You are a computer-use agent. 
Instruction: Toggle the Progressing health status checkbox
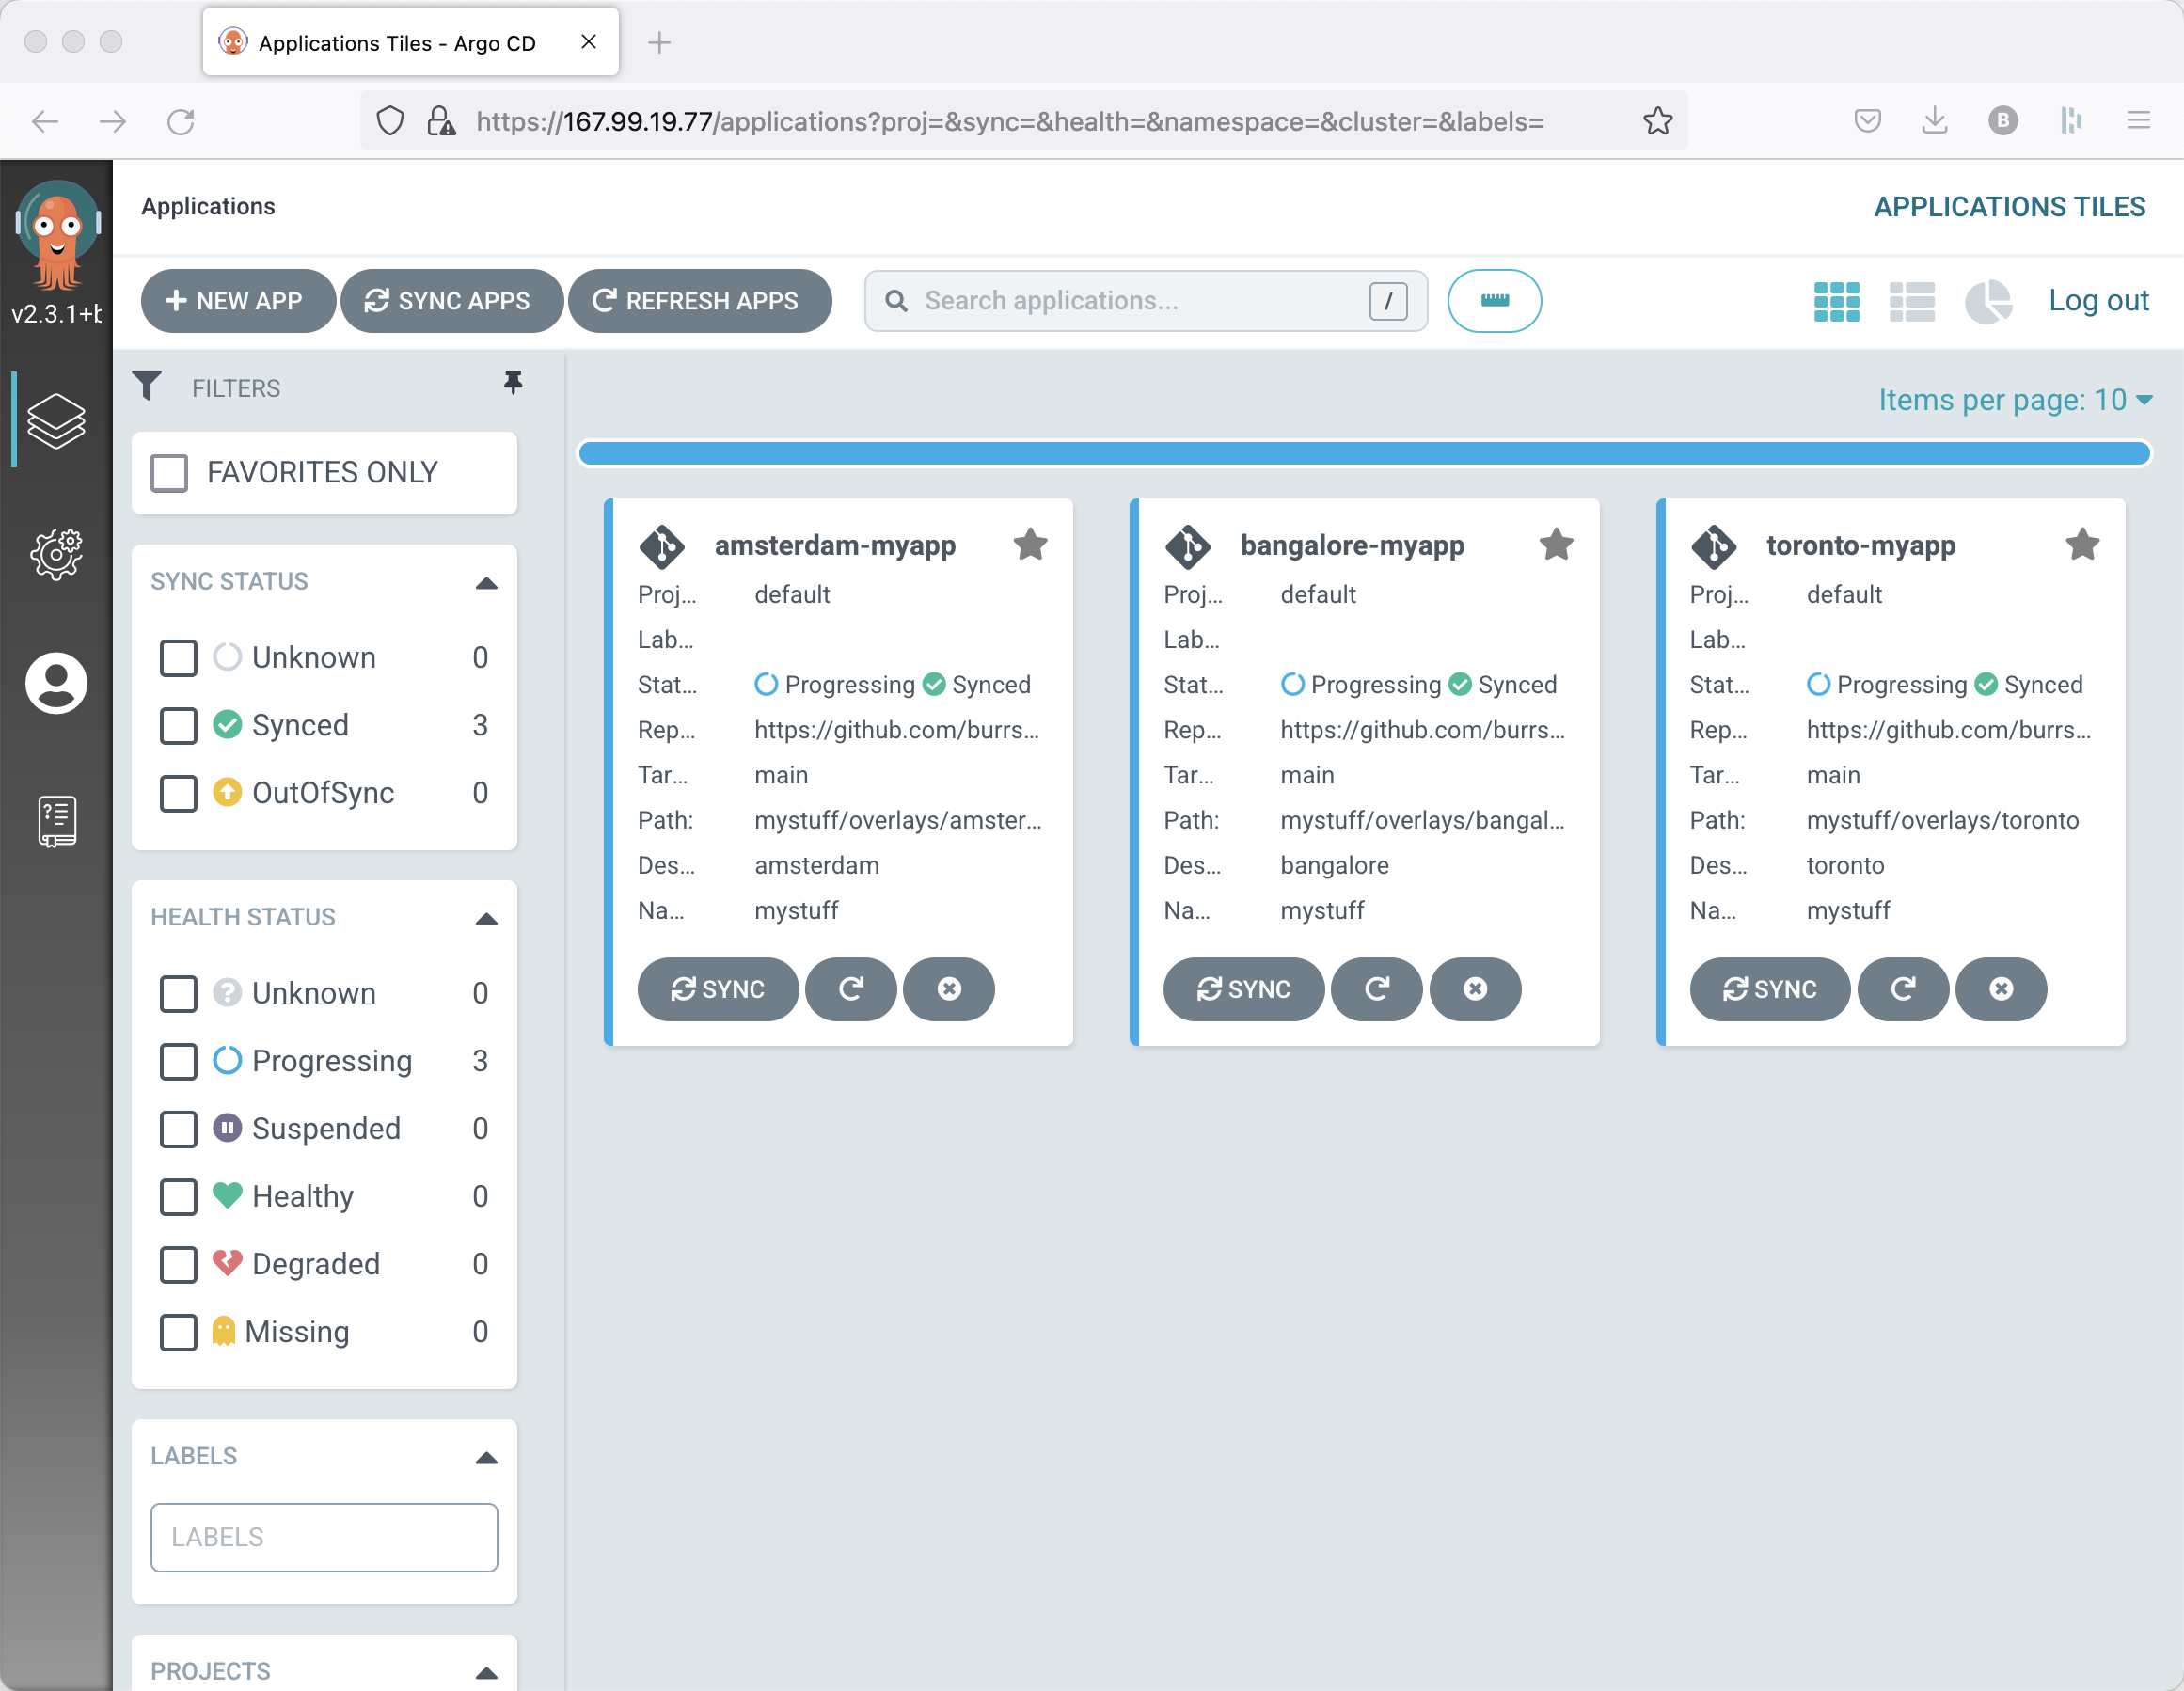(x=177, y=1062)
